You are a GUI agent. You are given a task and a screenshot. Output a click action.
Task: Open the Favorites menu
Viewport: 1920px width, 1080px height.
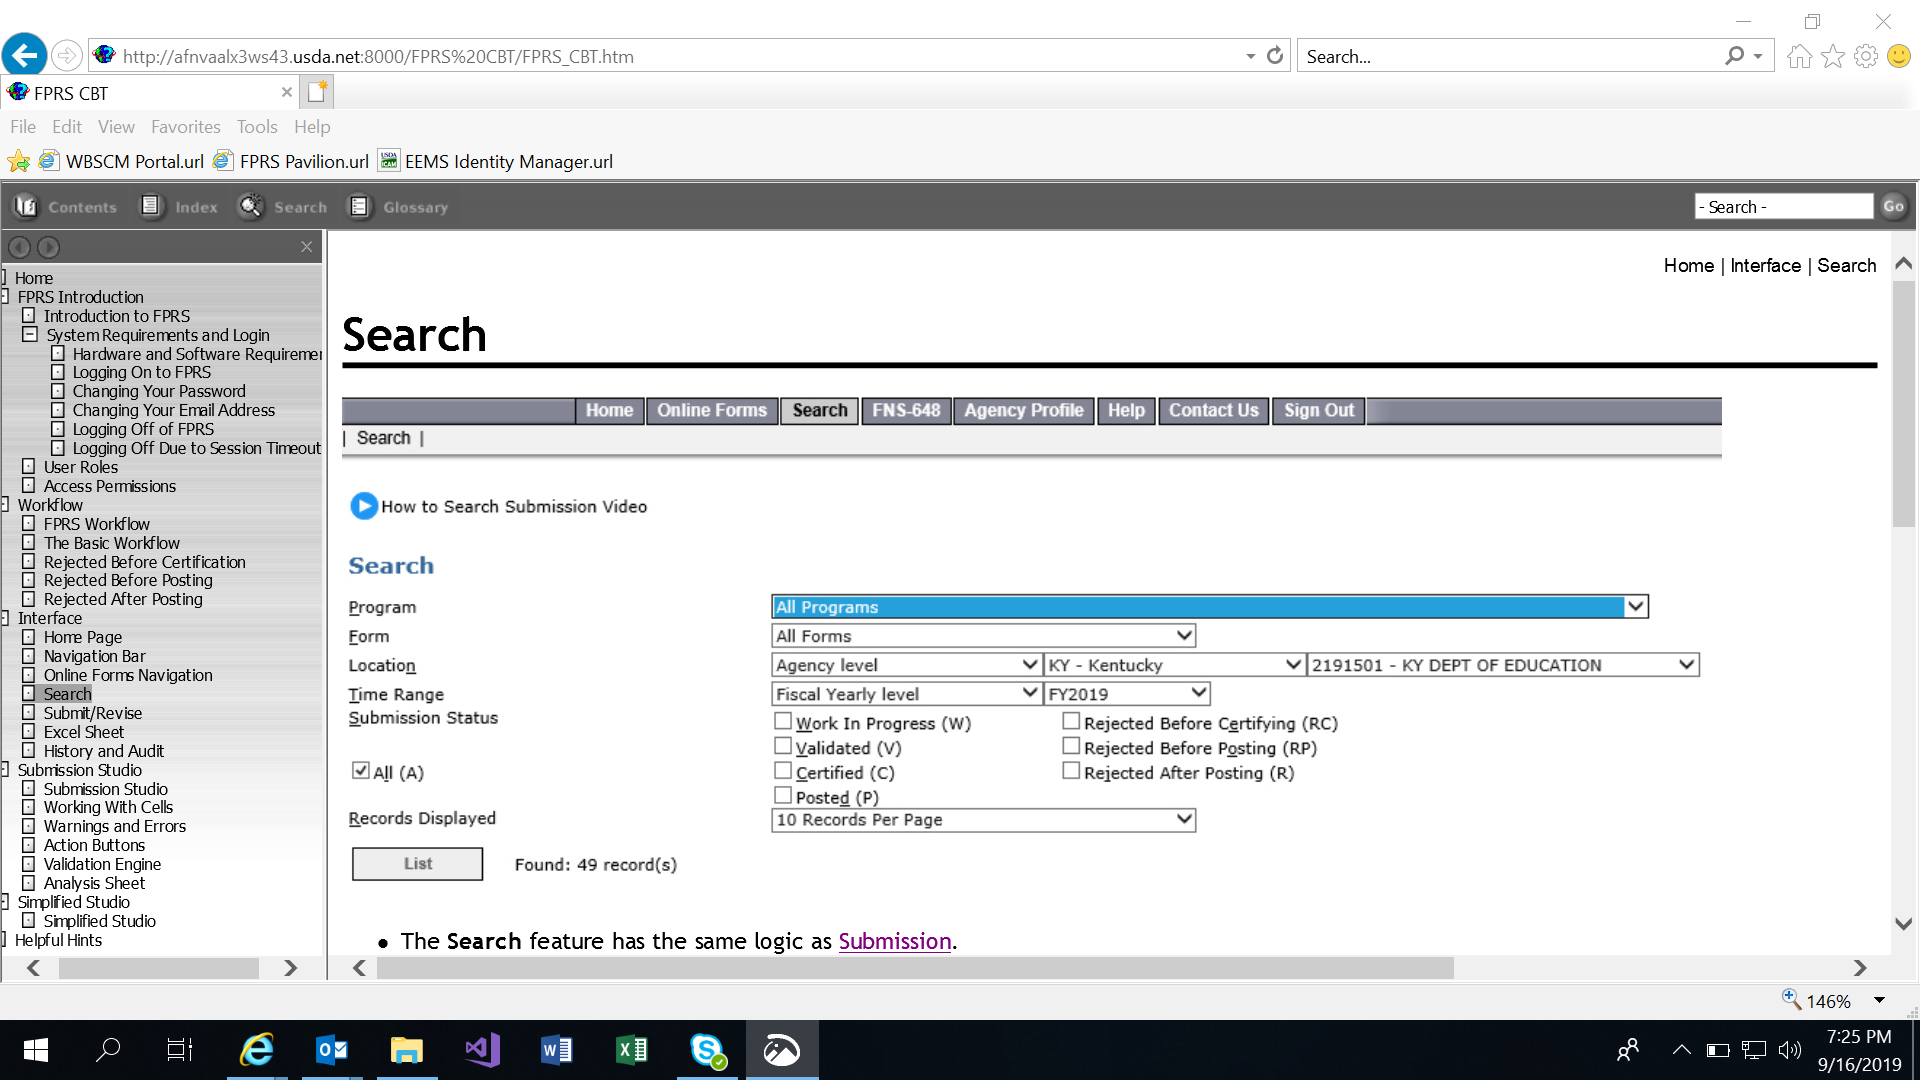pyautogui.click(x=185, y=127)
